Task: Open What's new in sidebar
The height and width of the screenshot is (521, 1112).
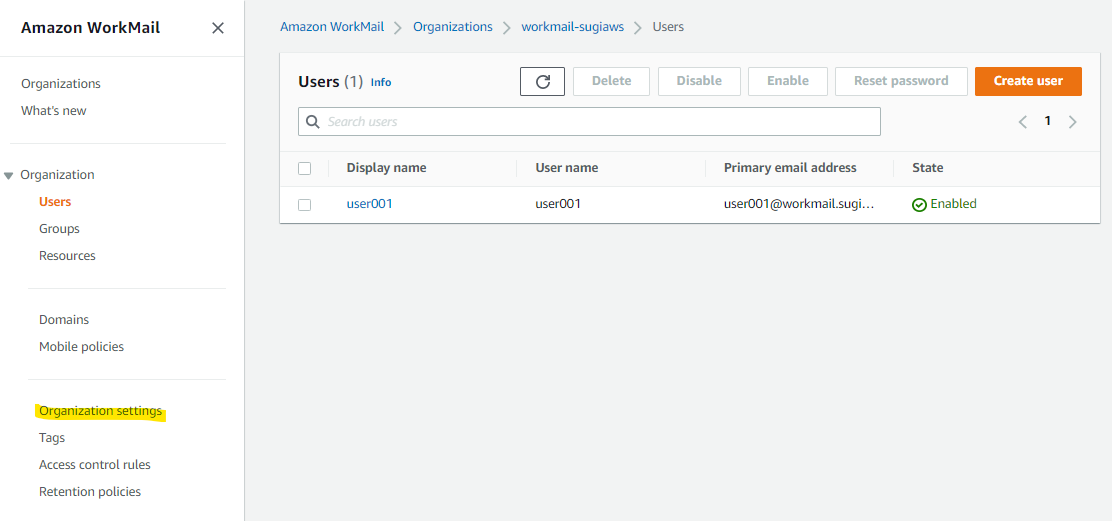Action: (54, 111)
